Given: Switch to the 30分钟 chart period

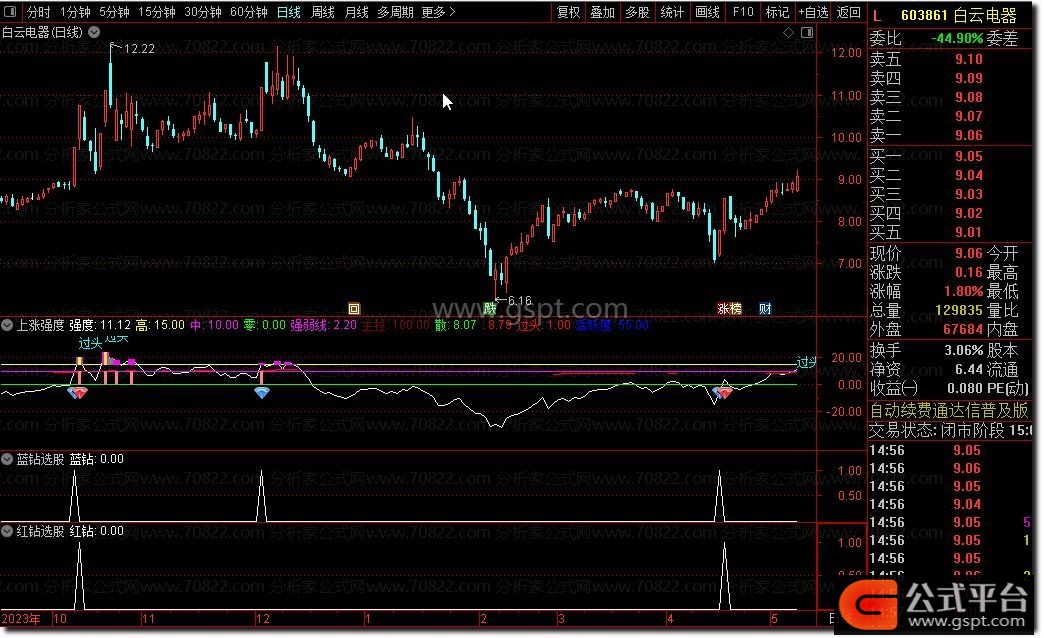Looking at the screenshot, I should click(203, 12).
